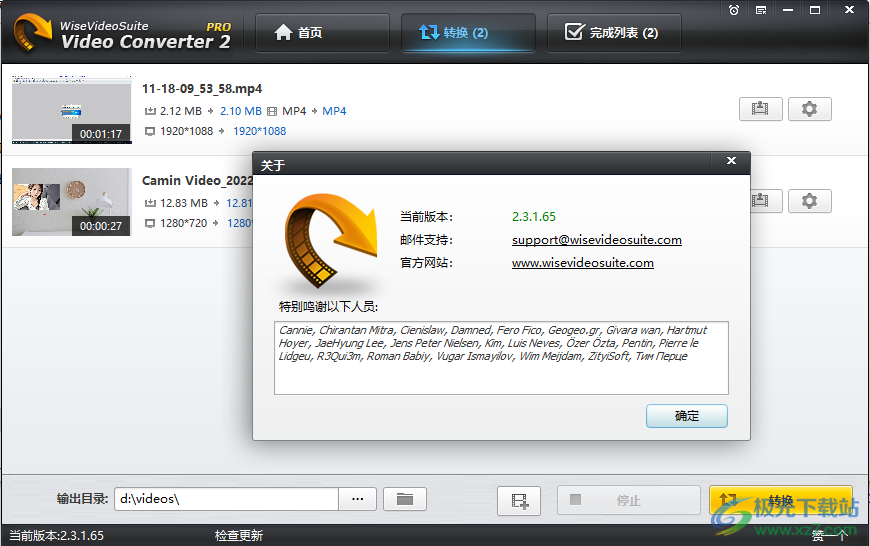
Task: Click the 当前版本:2.3.1.65 status bar text
Action: click(57, 535)
